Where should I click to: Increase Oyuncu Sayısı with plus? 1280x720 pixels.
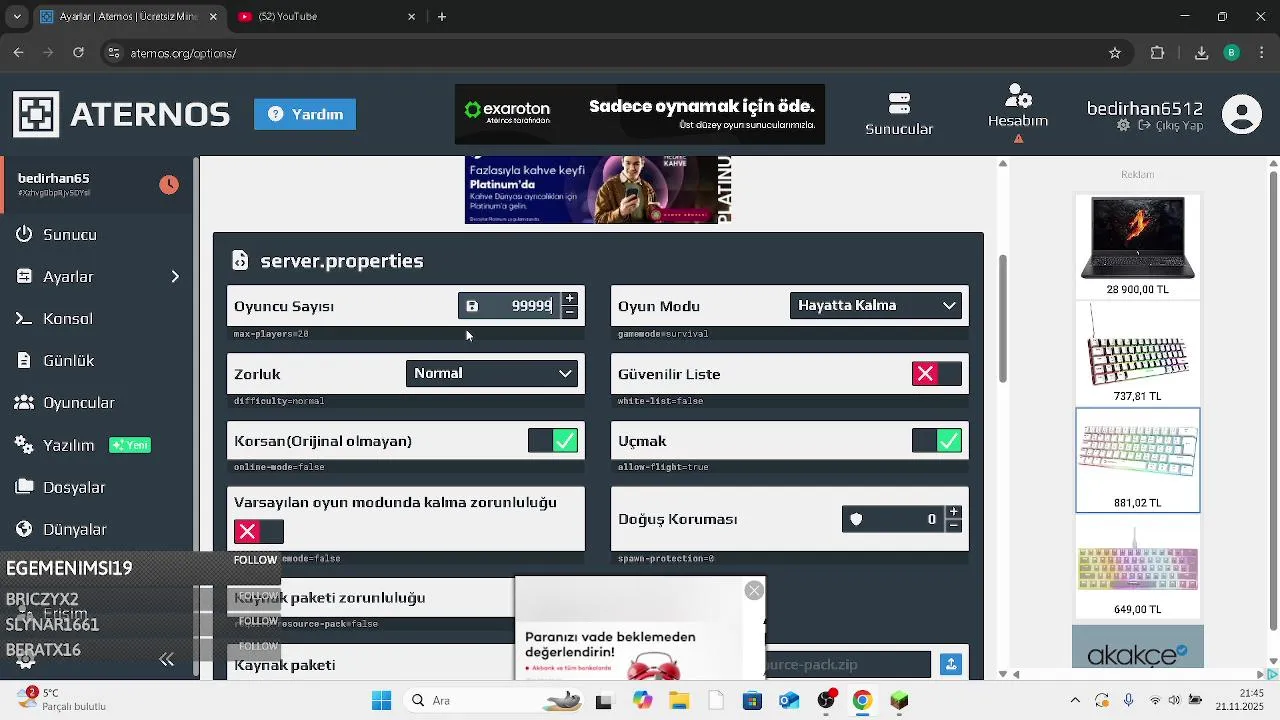tap(569, 299)
